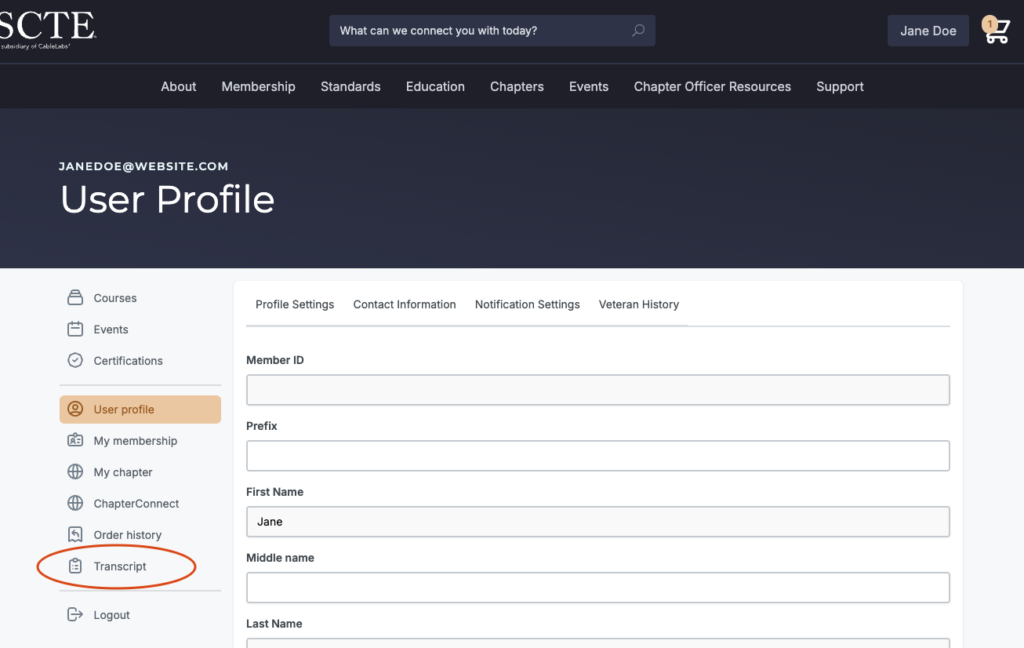
Task: Click the My chapter globe icon
Action: point(75,472)
